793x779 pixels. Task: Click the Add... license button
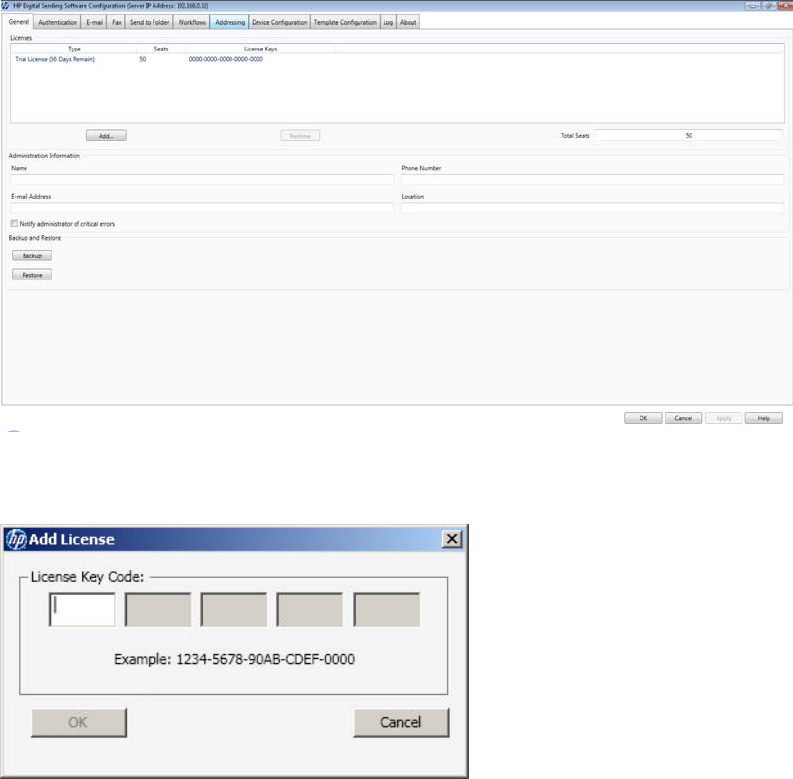click(106, 136)
